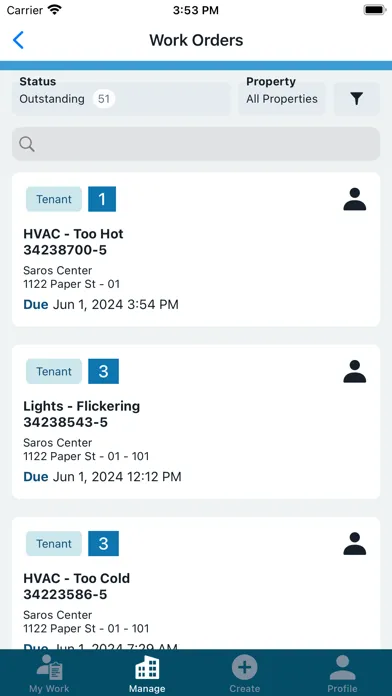This screenshot has width=392, height=696.
Task: Click the work order search field
Action: [x=196, y=144]
